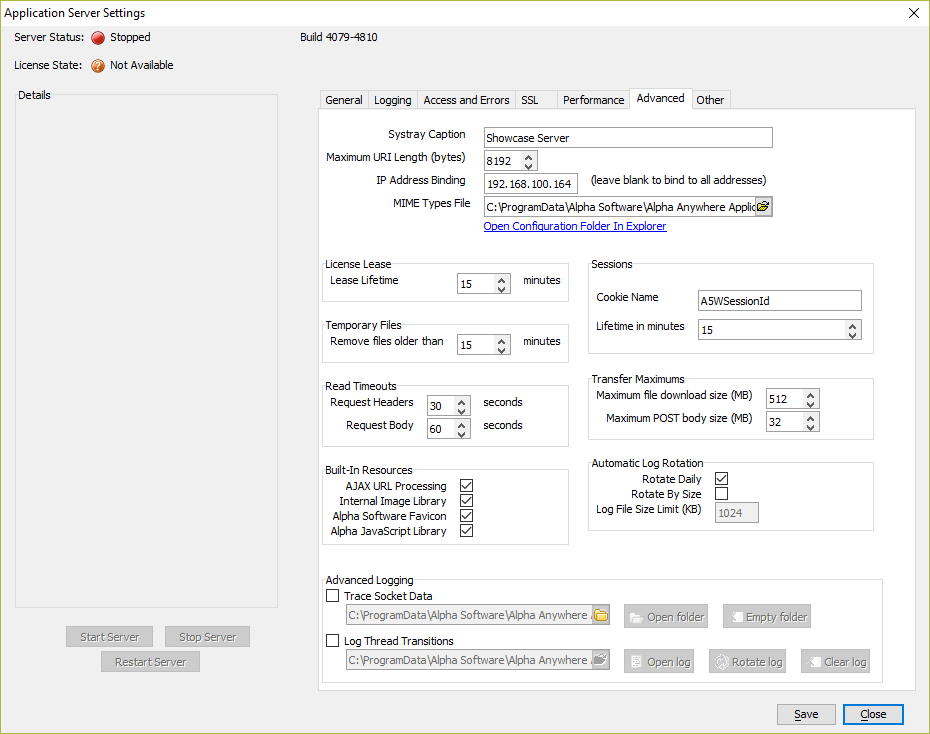930x734 pixels.
Task: Enable Log Thread Transitions checkbox
Action: 333,640
